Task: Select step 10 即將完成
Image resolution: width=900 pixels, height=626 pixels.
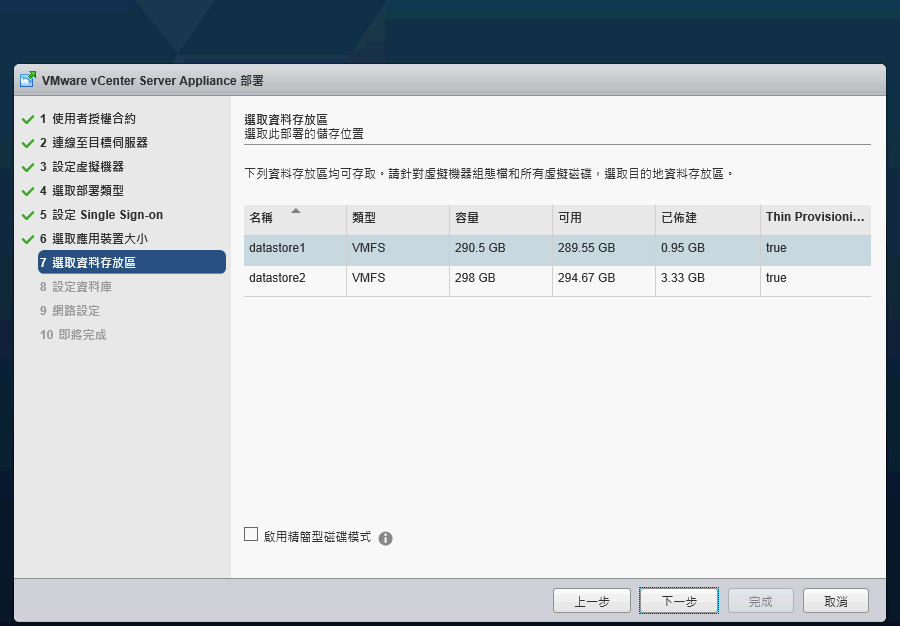Action: tap(73, 335)
